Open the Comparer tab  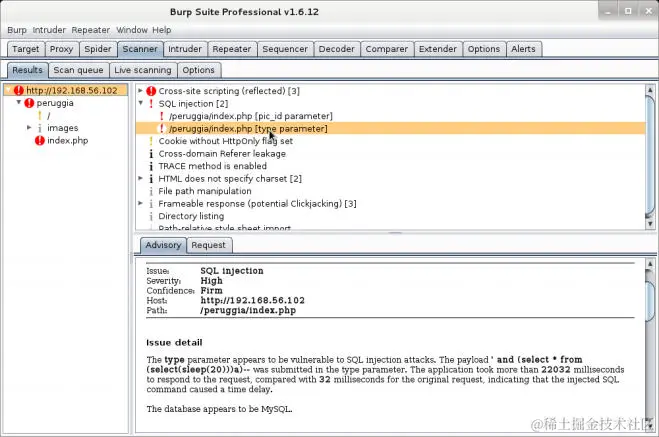point(387,49)
